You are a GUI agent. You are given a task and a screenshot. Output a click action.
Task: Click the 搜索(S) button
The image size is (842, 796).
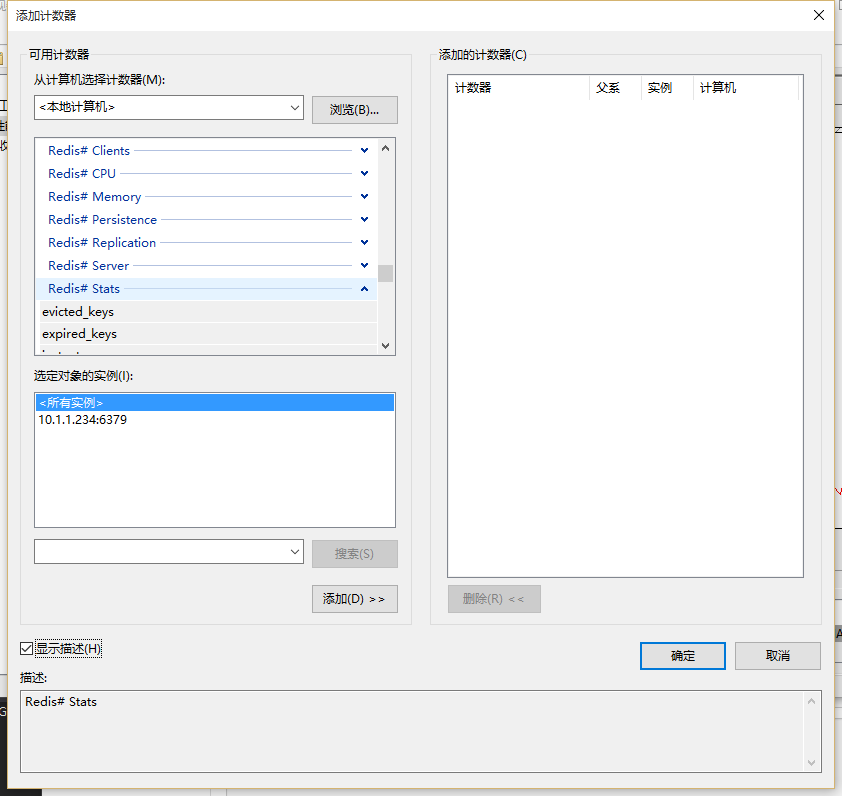pyautogui.click(x=354, y=554)
